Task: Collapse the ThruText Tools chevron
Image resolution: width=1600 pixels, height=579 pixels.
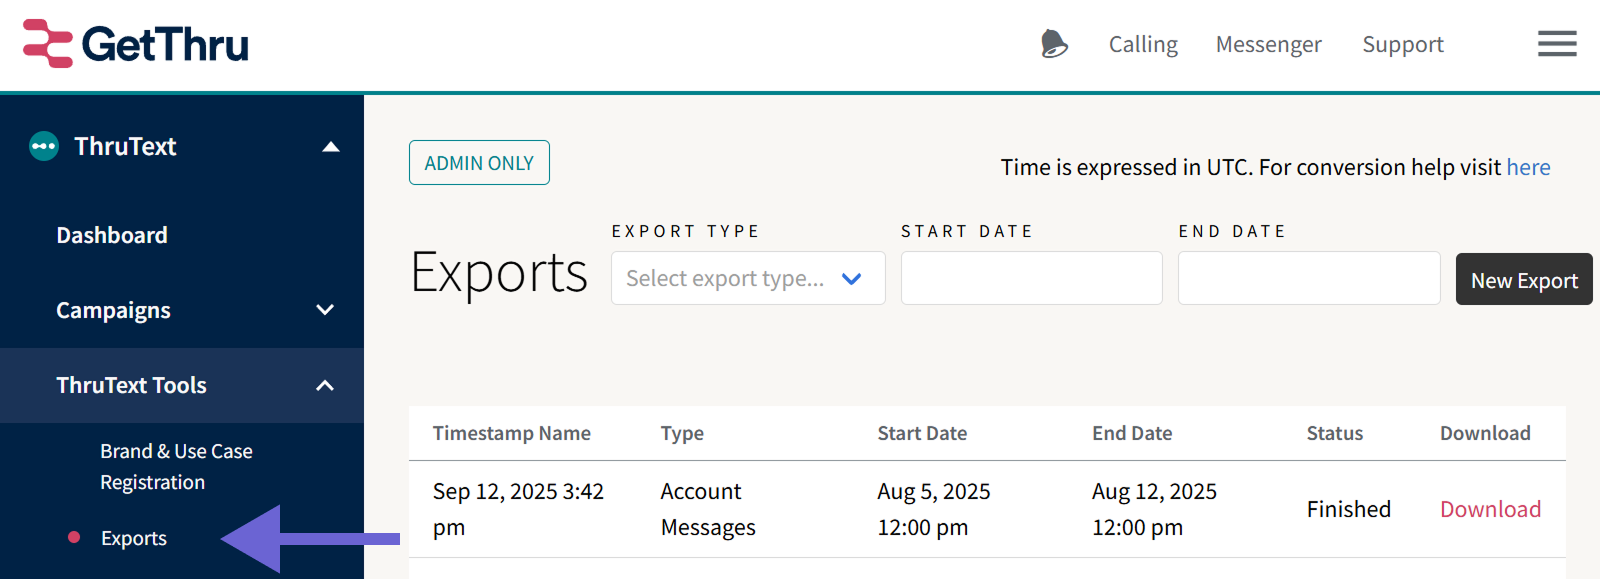Action: pos(325,385)
